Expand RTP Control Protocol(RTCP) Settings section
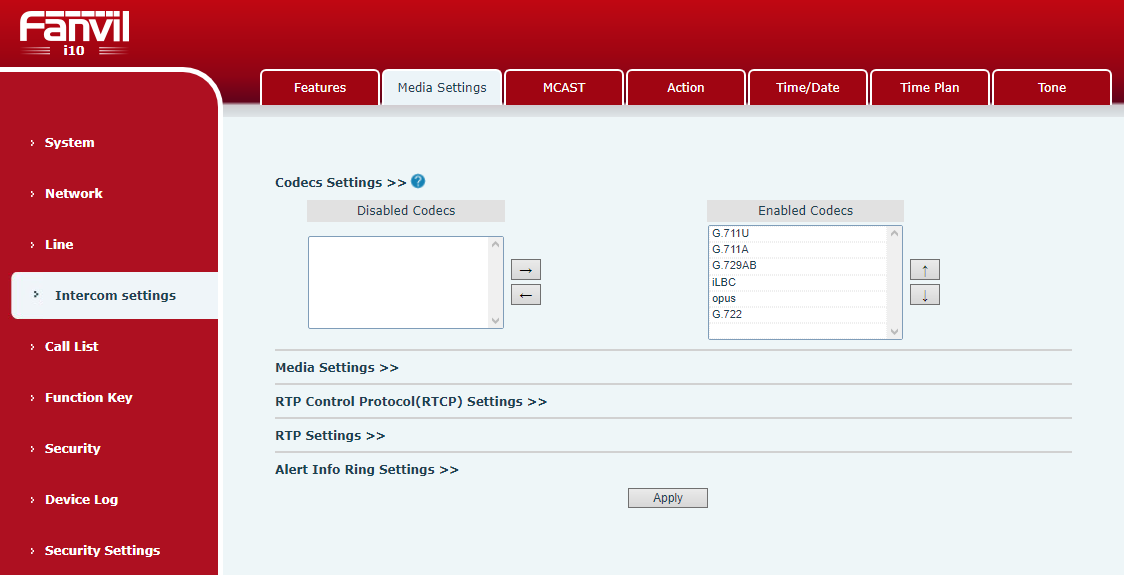 tap(410, 402)
